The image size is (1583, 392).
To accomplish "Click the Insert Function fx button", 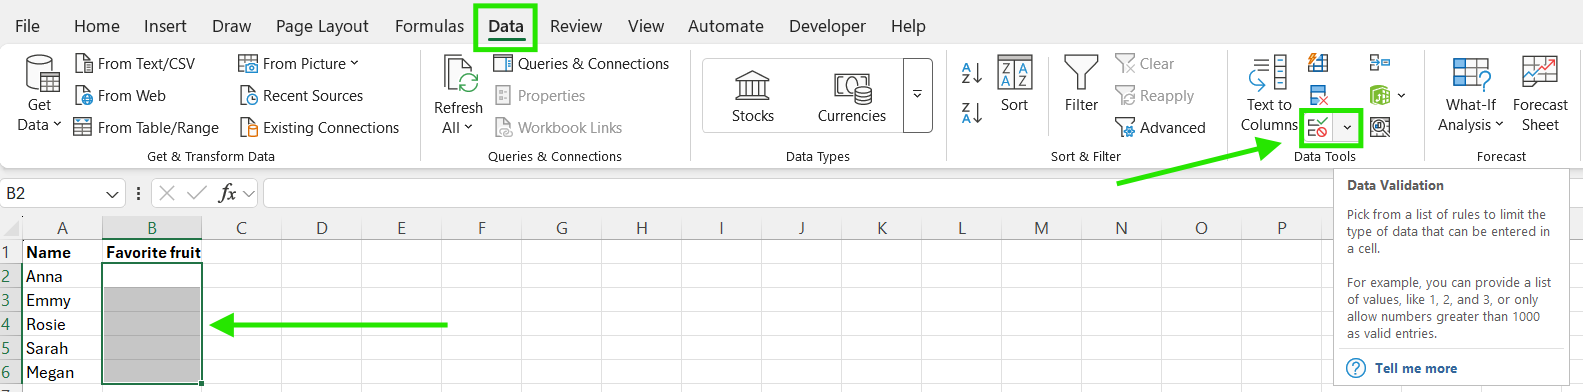I will point(228,193).
